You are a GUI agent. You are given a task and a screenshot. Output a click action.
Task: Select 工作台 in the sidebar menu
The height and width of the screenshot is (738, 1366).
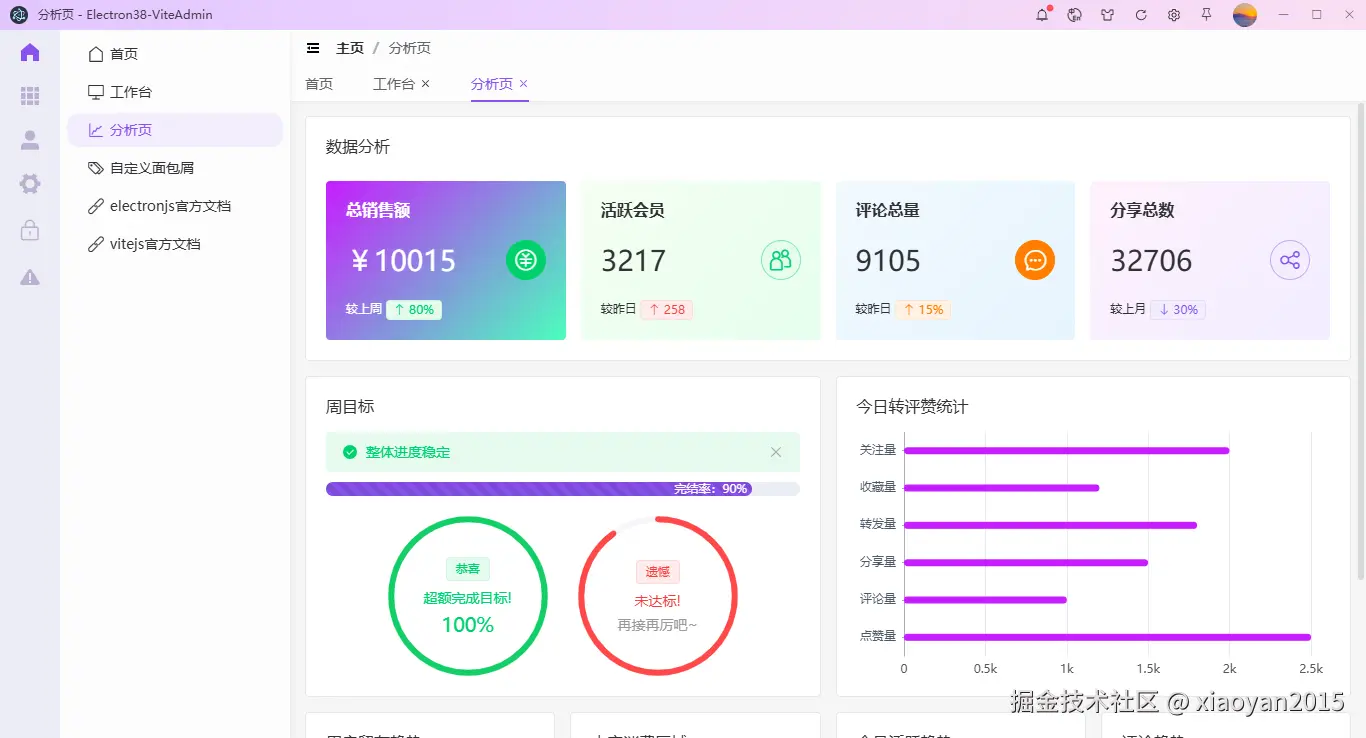pyautogui.click(x=131, y=91)
